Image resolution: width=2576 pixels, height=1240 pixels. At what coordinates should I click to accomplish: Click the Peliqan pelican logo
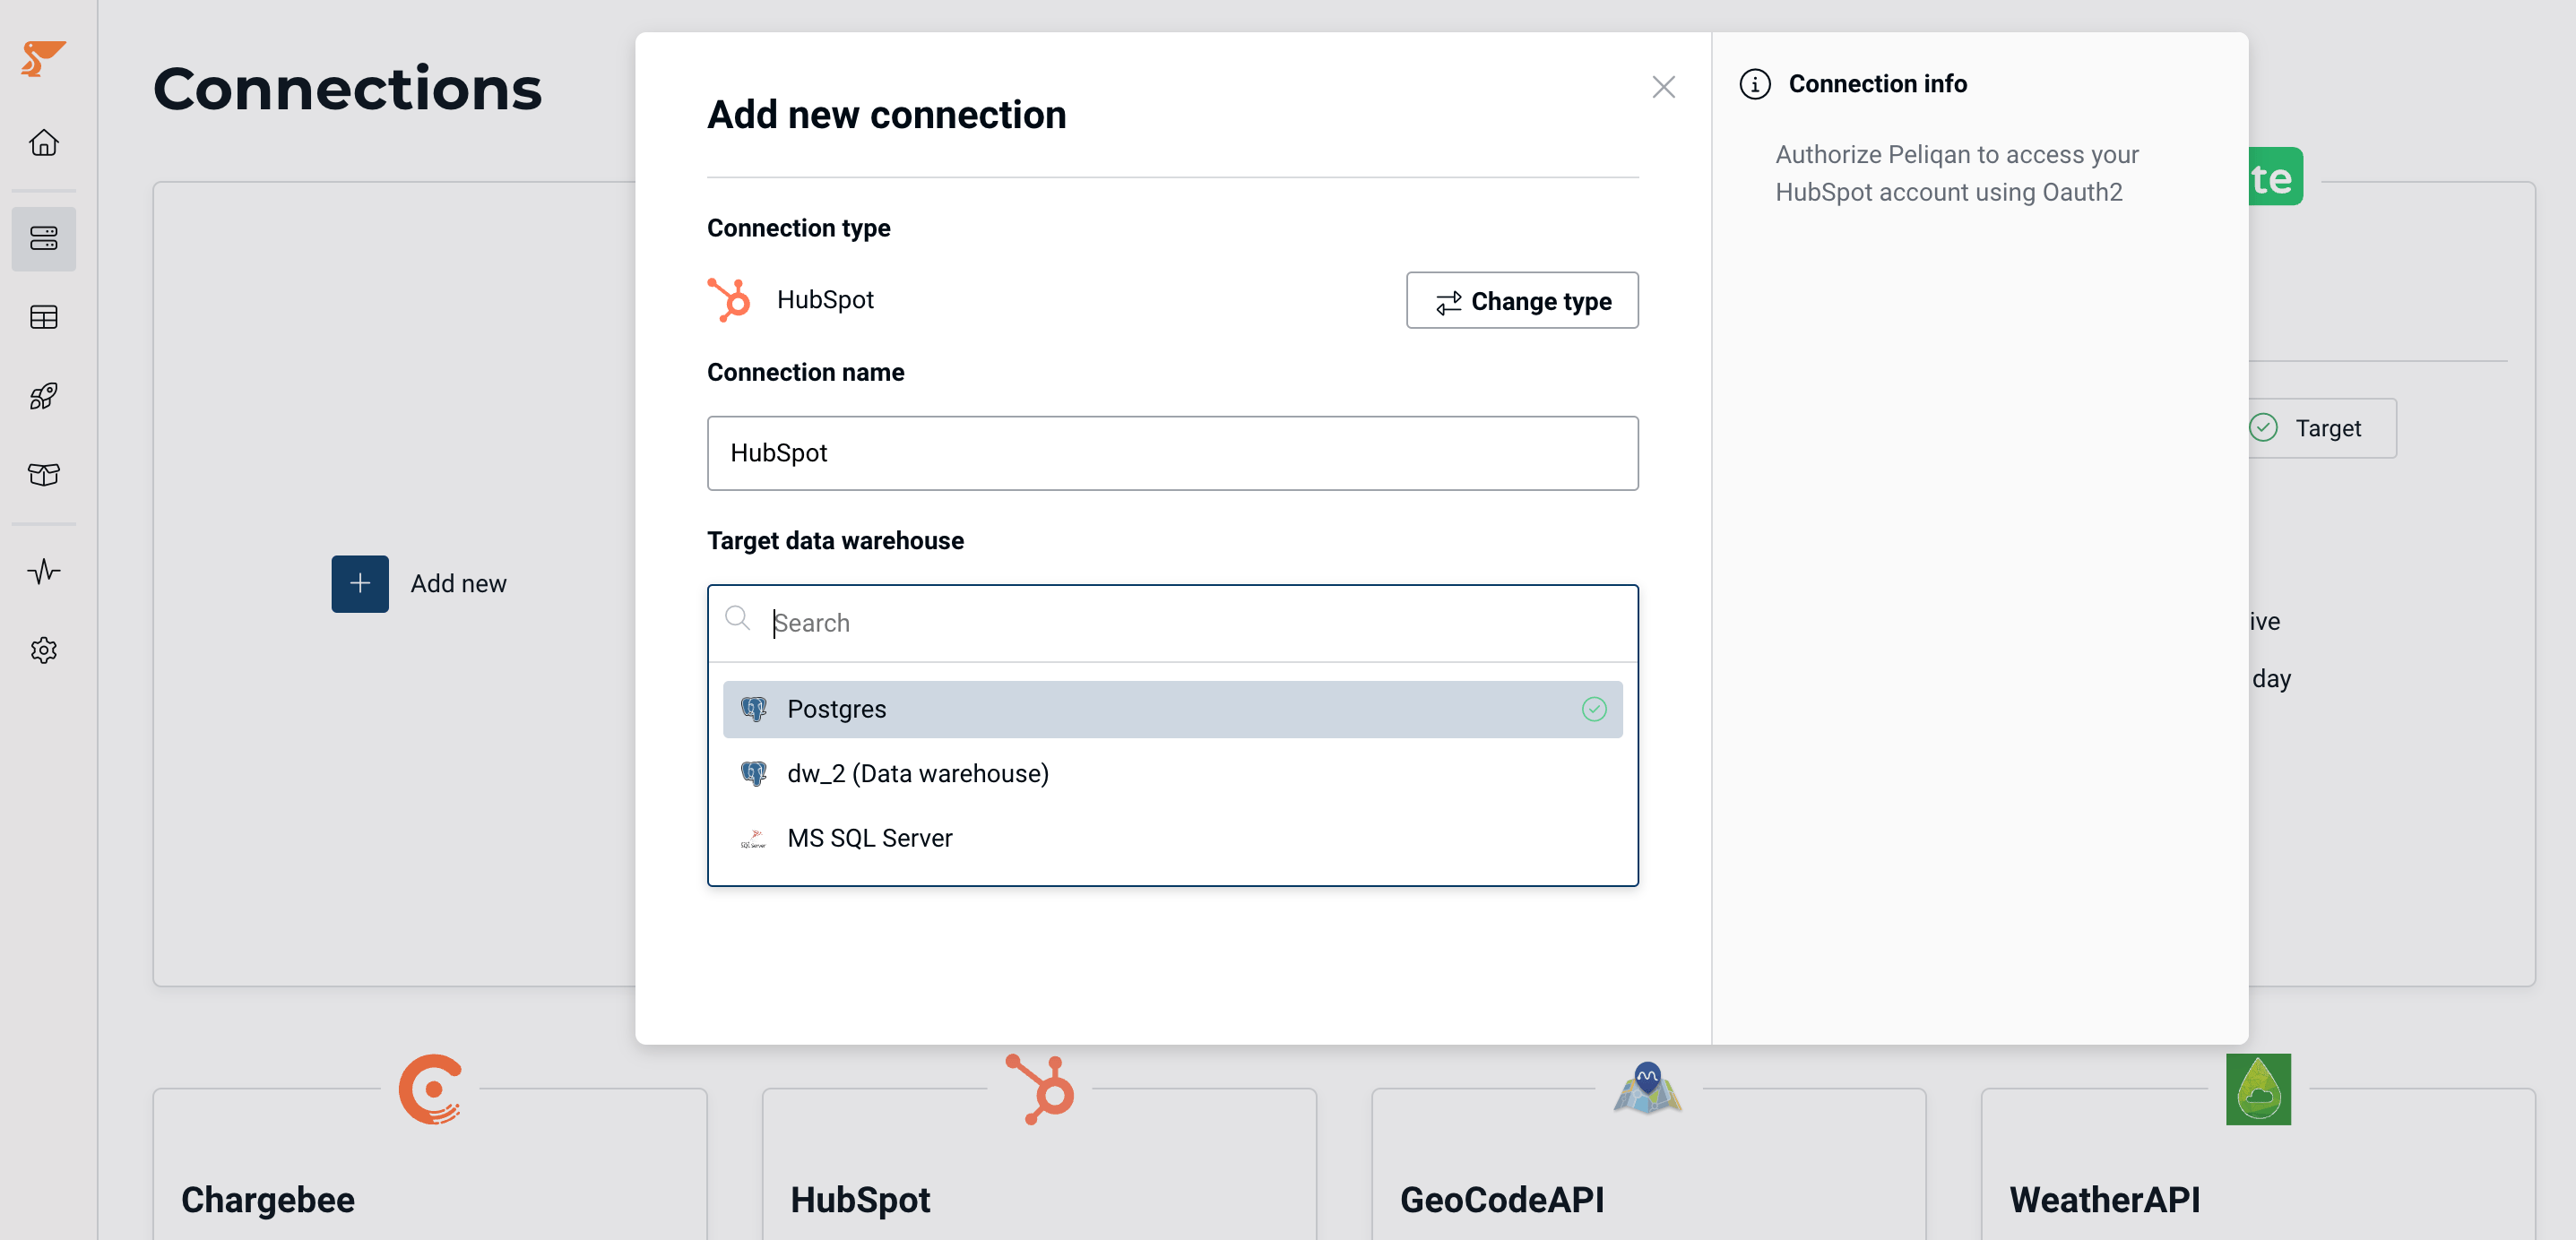(x=43, y=58)
